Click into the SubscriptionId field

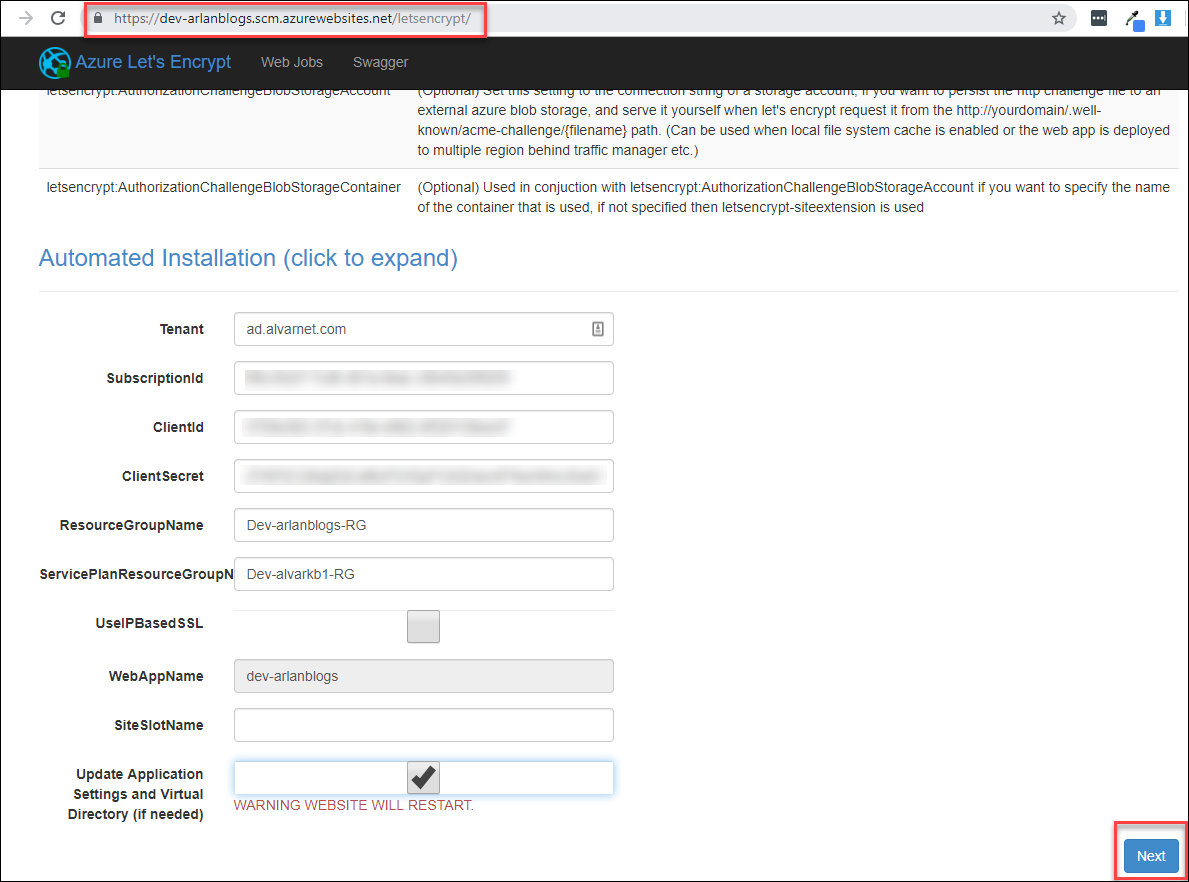click(x=423, y=378)
